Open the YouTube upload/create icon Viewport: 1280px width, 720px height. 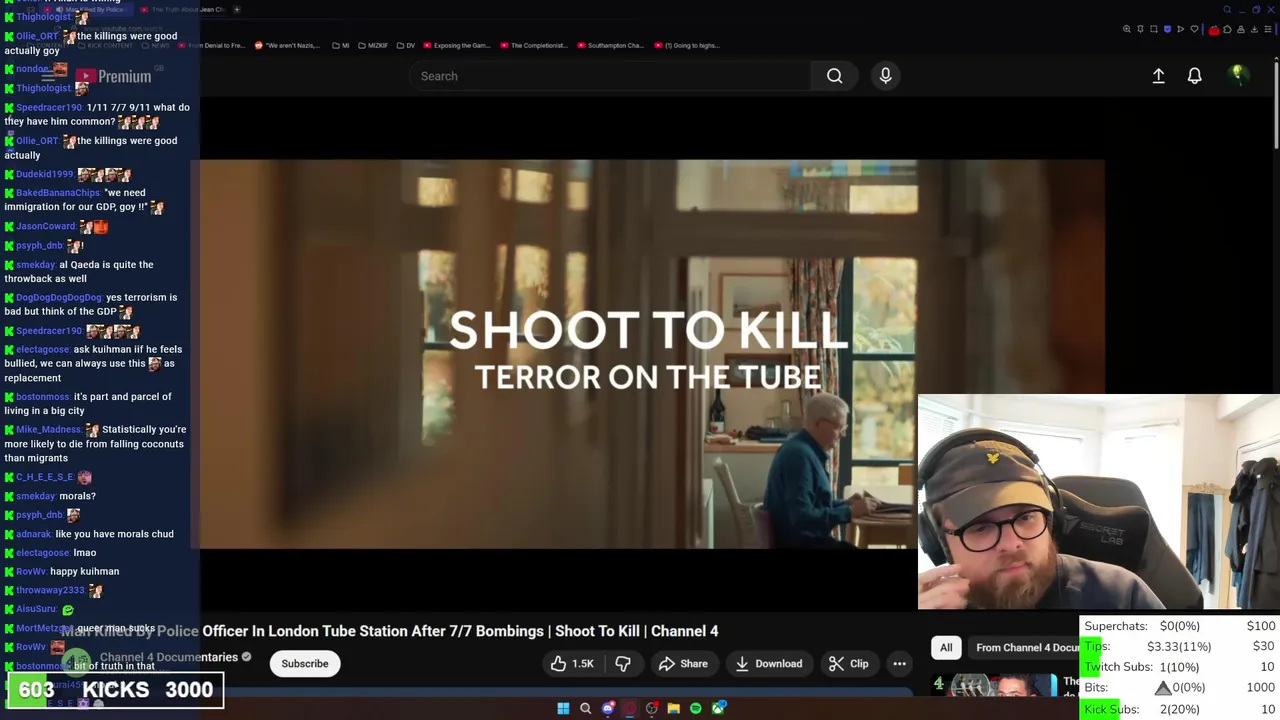pos(1158,76)
